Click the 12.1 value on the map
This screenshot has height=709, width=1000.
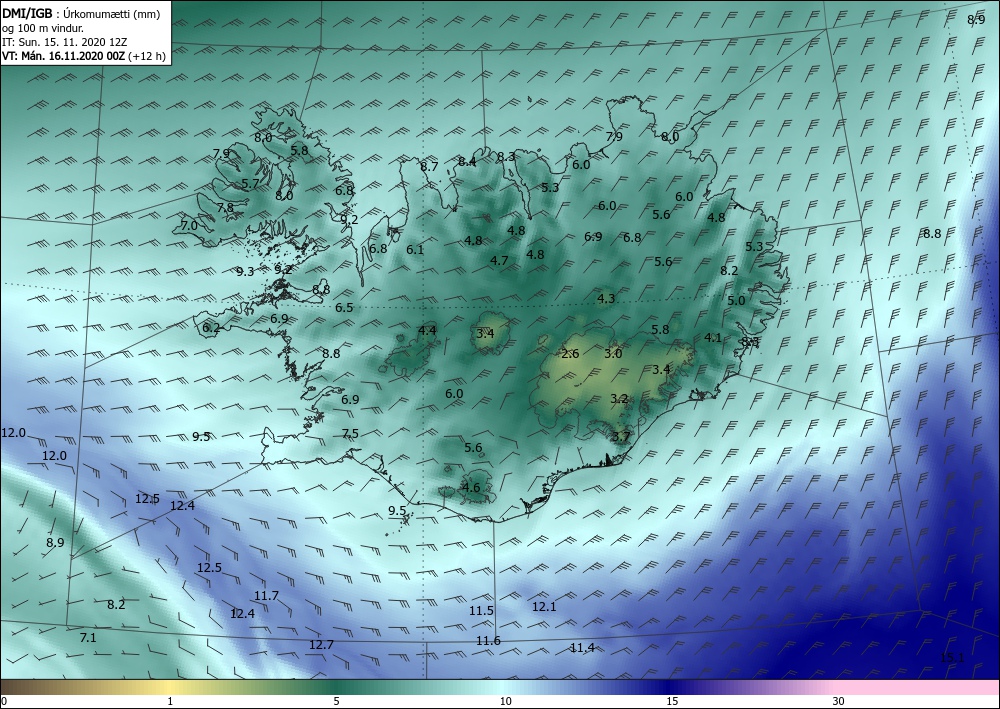[544, 607]
